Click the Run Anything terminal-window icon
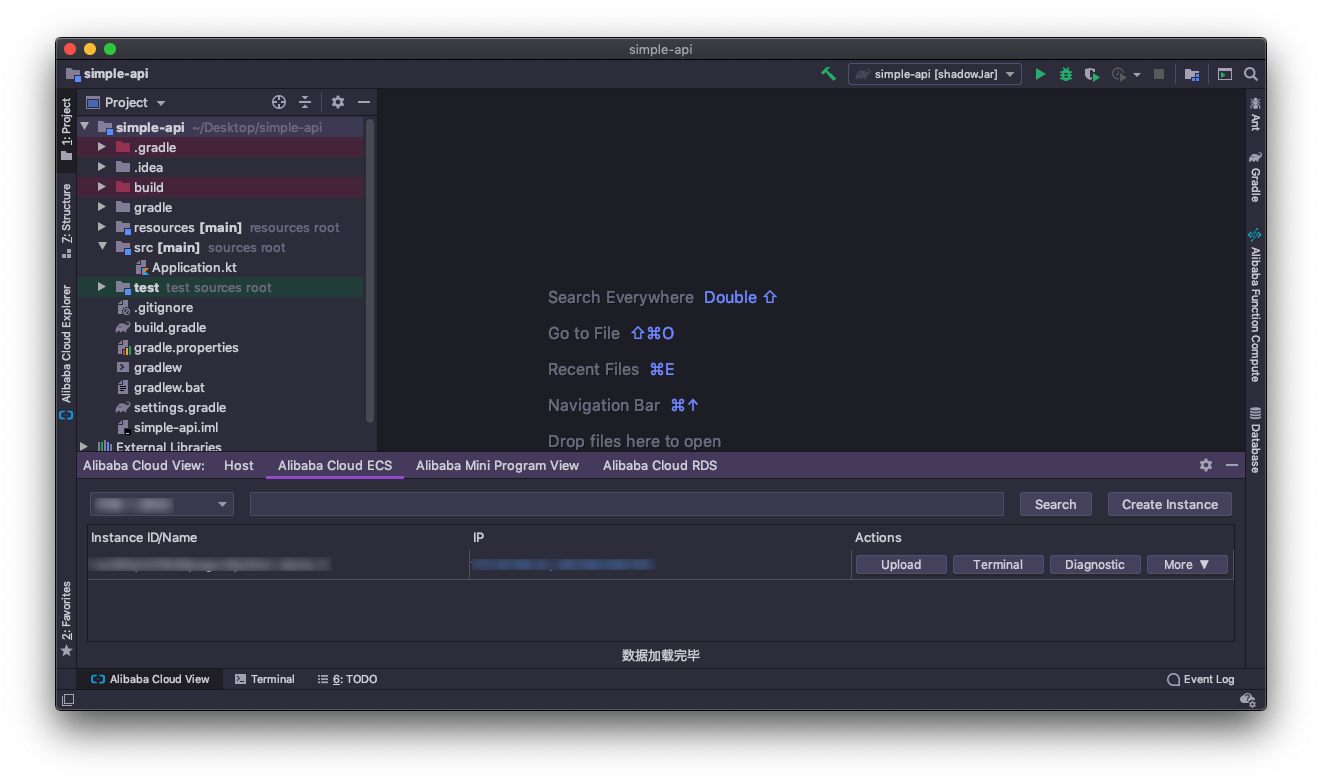The image size is (1322, 784). pos(1224,74)
